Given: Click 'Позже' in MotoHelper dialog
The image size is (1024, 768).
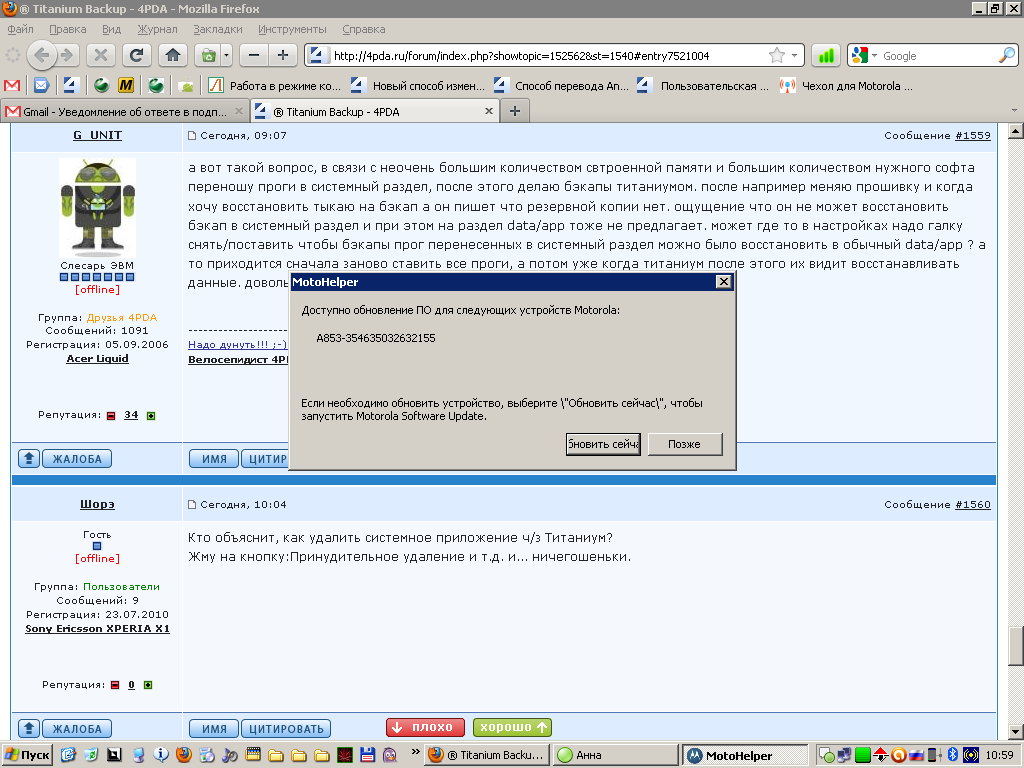Looking at the screenshot, I should (684, 444).
